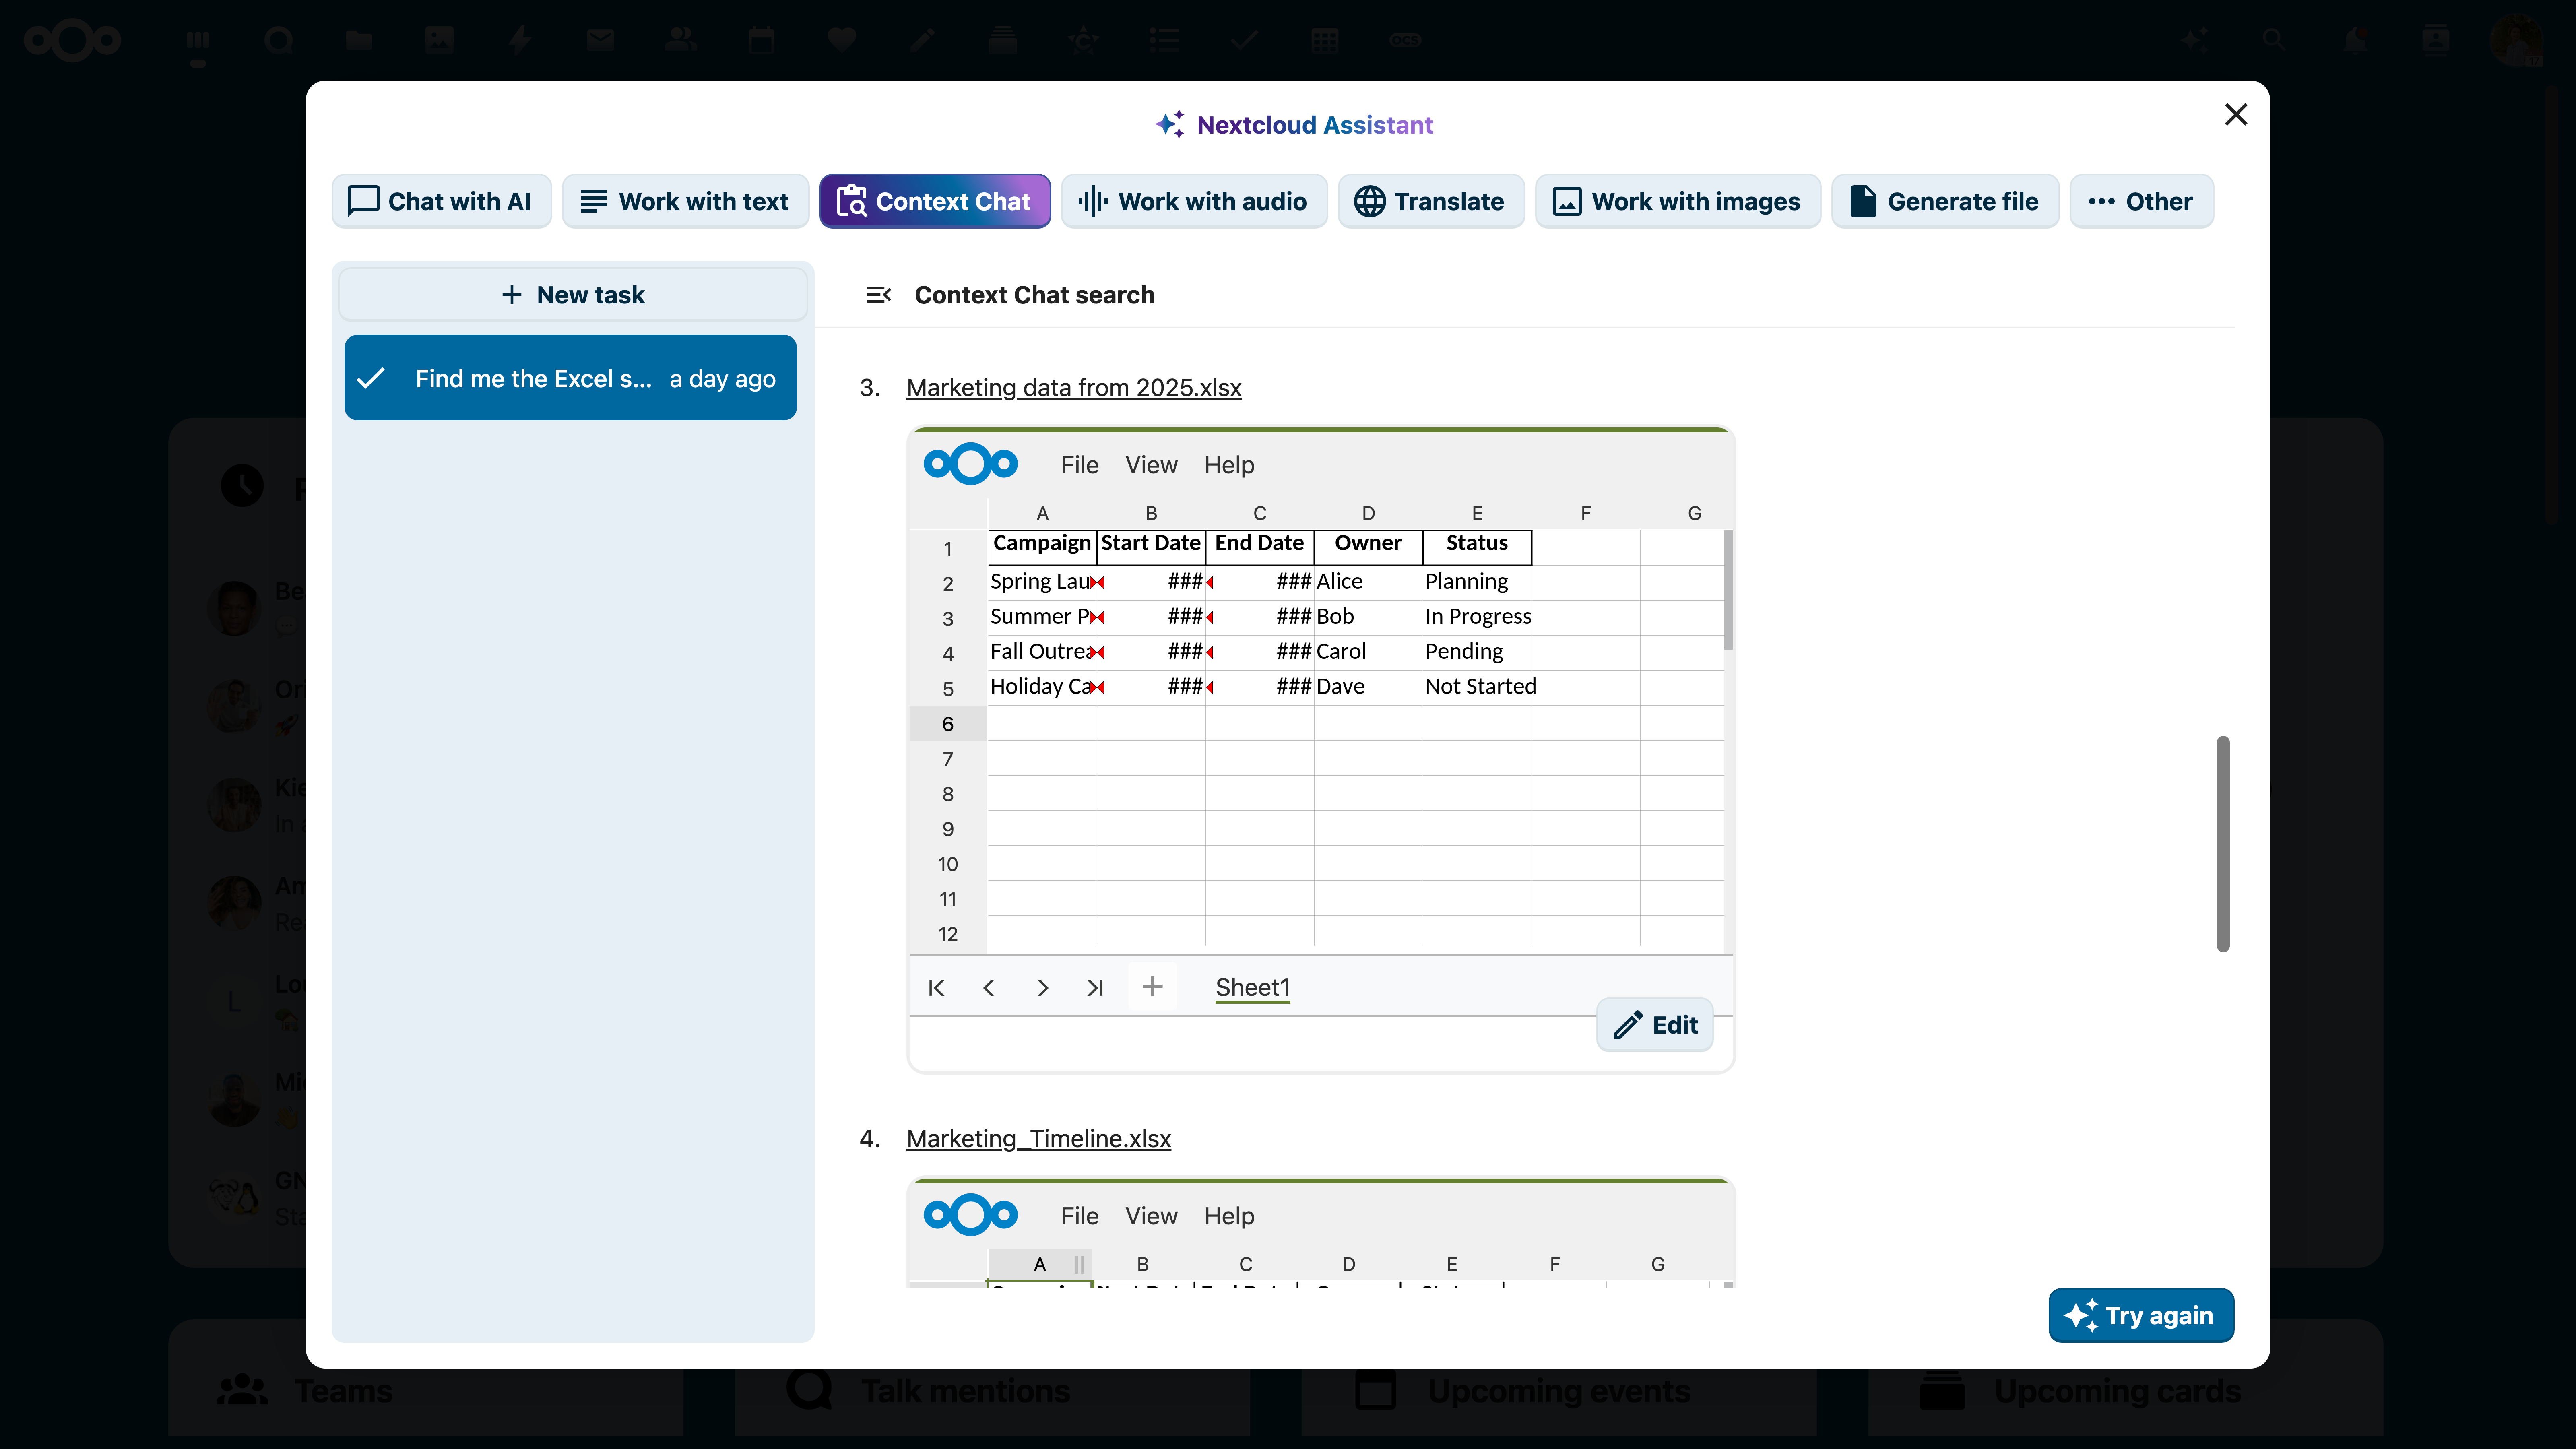Switch to the Translate tab
2576x1449 pixels.
click(1430, 201)
